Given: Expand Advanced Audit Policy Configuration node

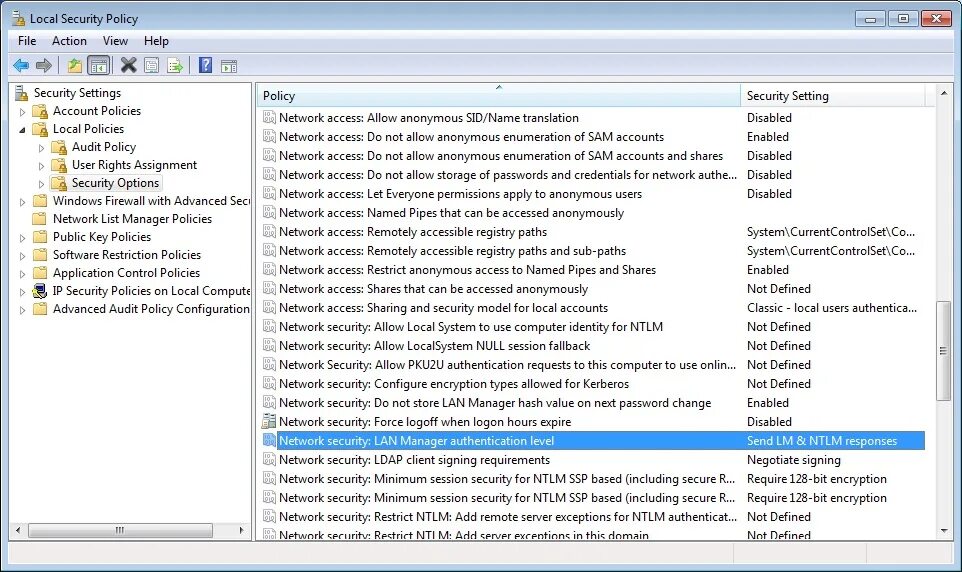Looking at the screenshot, I should click(22, 309).
